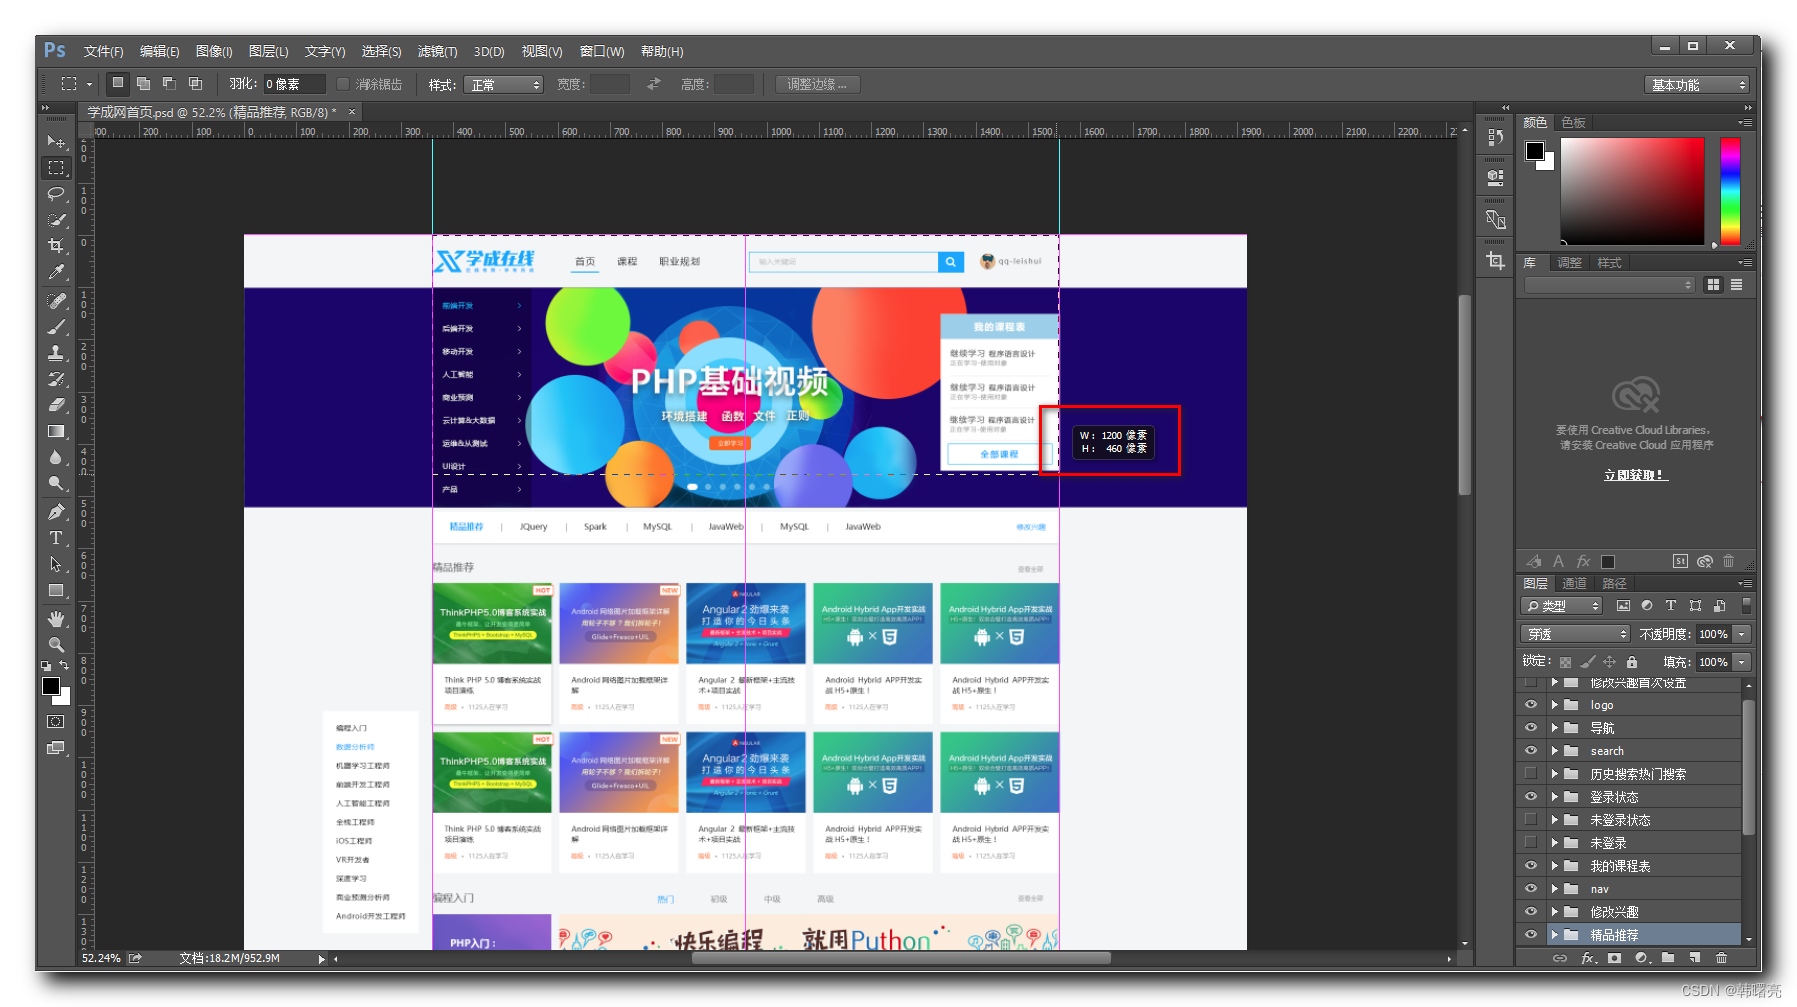This screenshot has height=1007, width=1797.
Task: Click the delete layer trash icon
Action: tap(1721, 958)
